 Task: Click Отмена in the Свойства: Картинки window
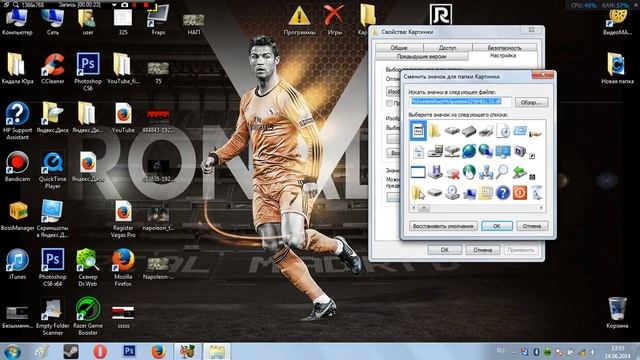coord(482,250)
